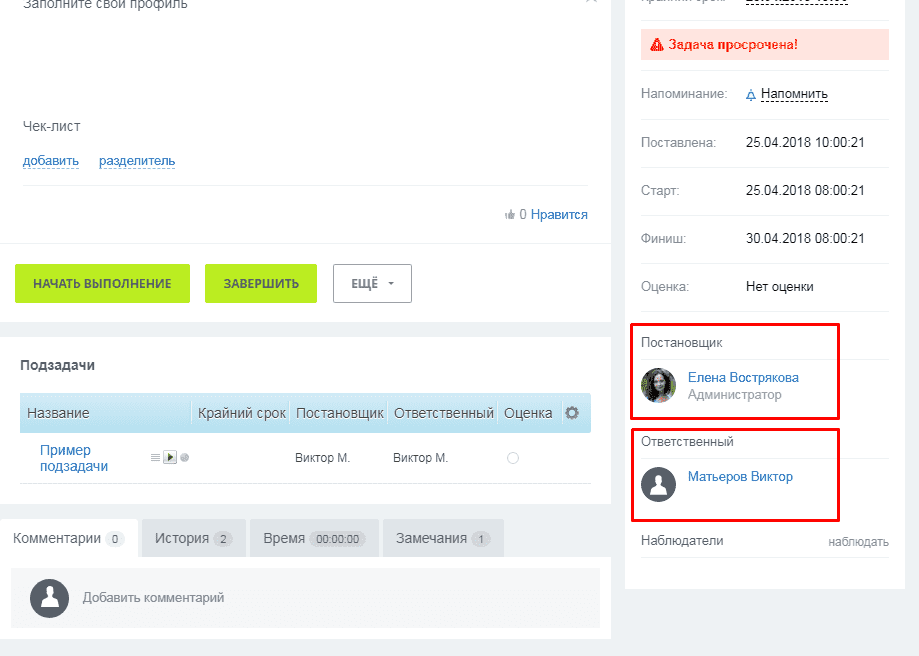The width and height of the screenshot is (919, 656).
Task: Click the thumbs-up like icon
Action: coord(510,214)
